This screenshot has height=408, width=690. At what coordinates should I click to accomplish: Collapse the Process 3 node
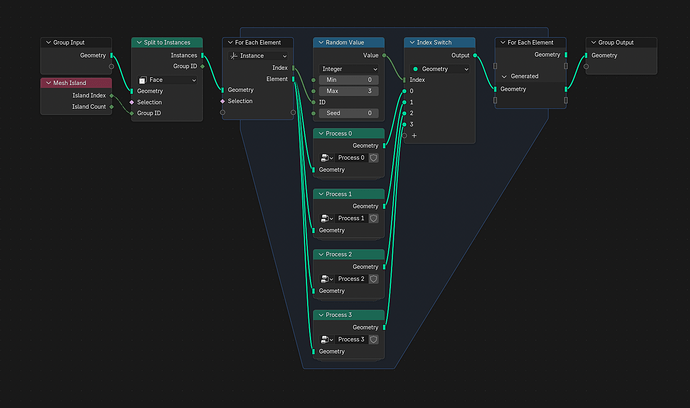click(x=321, y=315)
